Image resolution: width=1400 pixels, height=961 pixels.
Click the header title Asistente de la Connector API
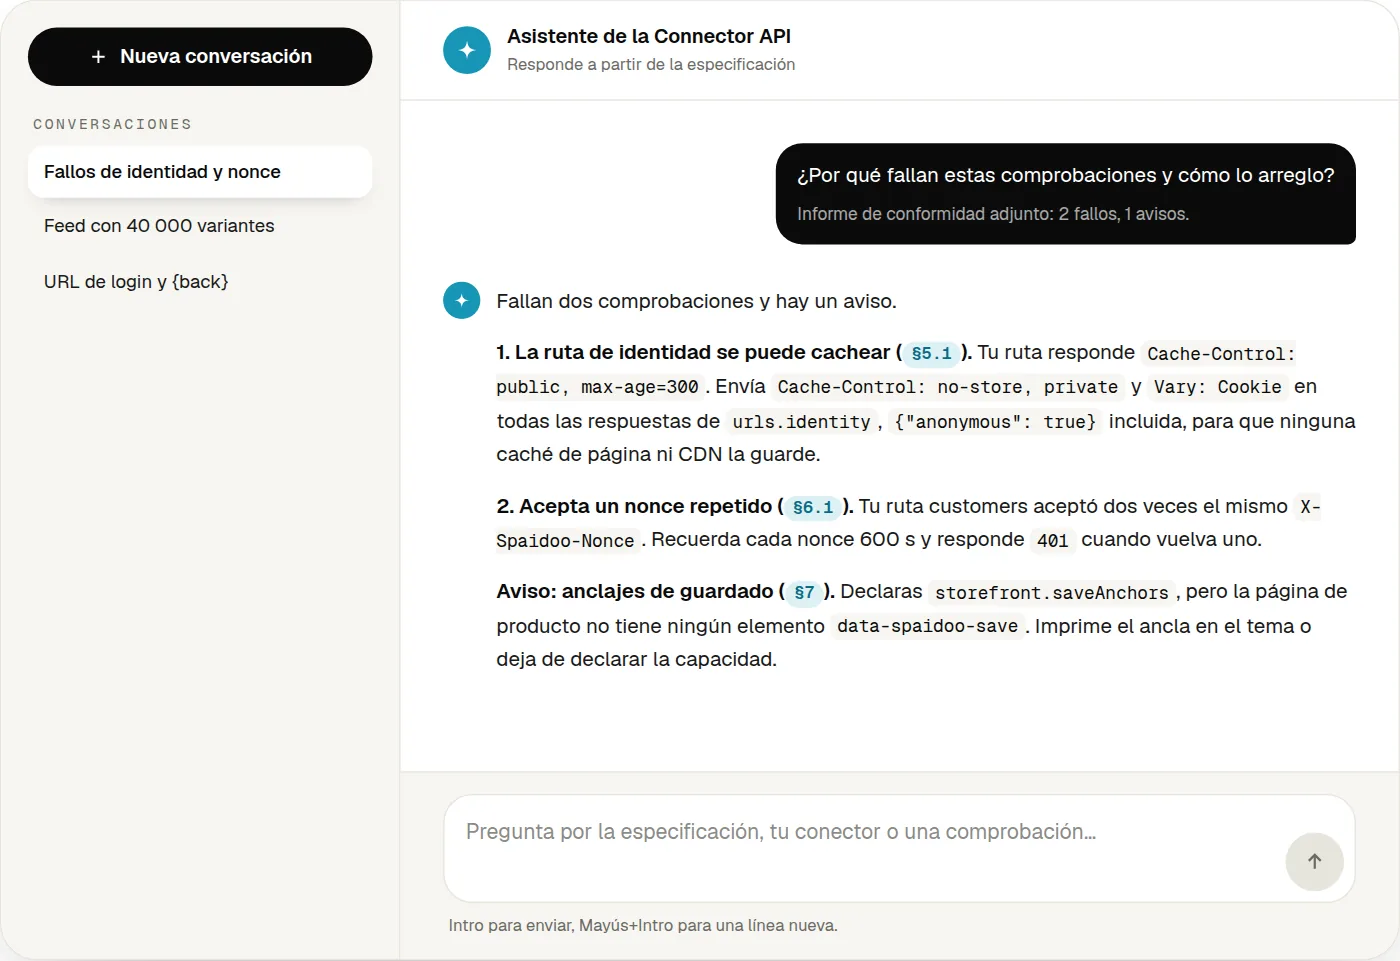(x=649, y=36)
